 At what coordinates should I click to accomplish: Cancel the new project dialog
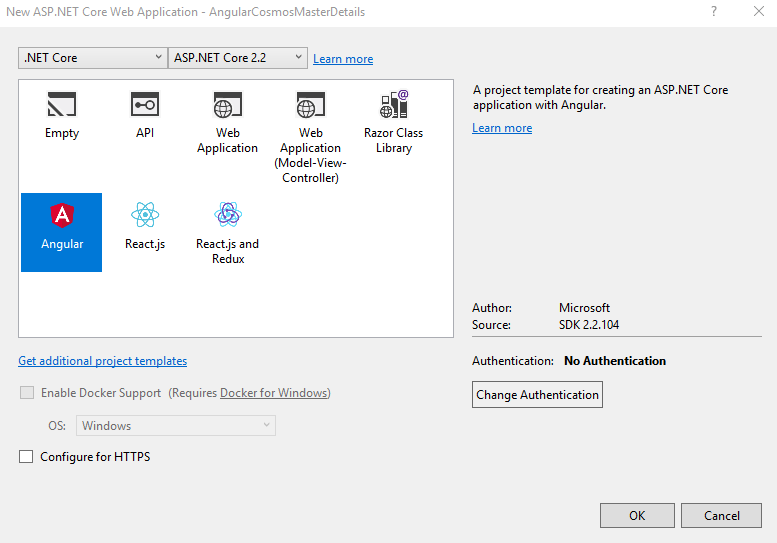coord(721,516)
